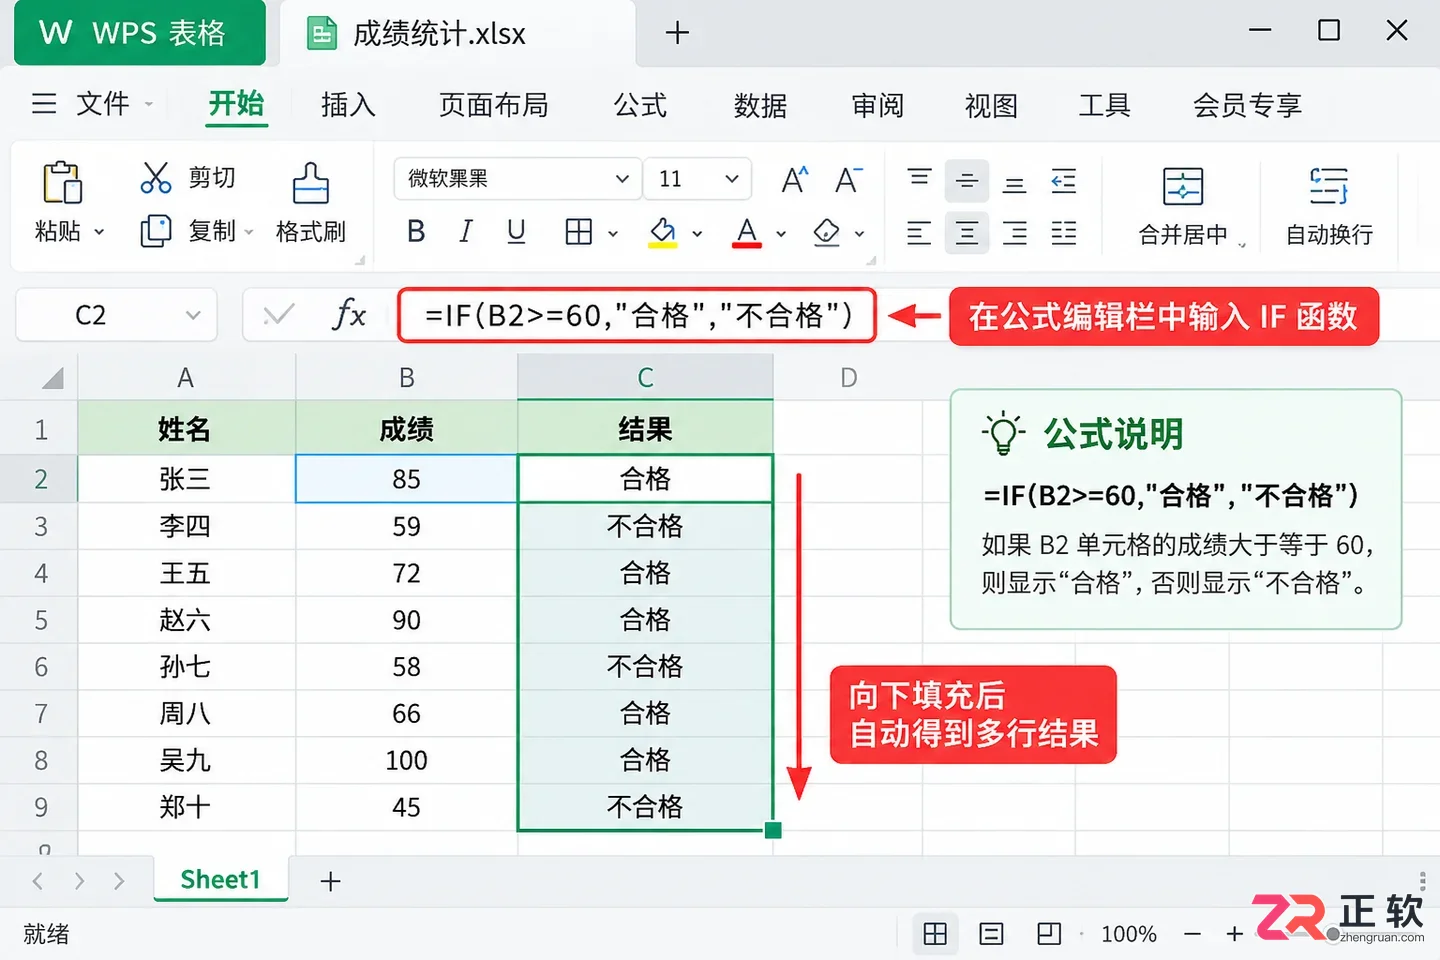Open the 公式 ribbon tab
Viewport: 1440px width, 960px height.
640,105
